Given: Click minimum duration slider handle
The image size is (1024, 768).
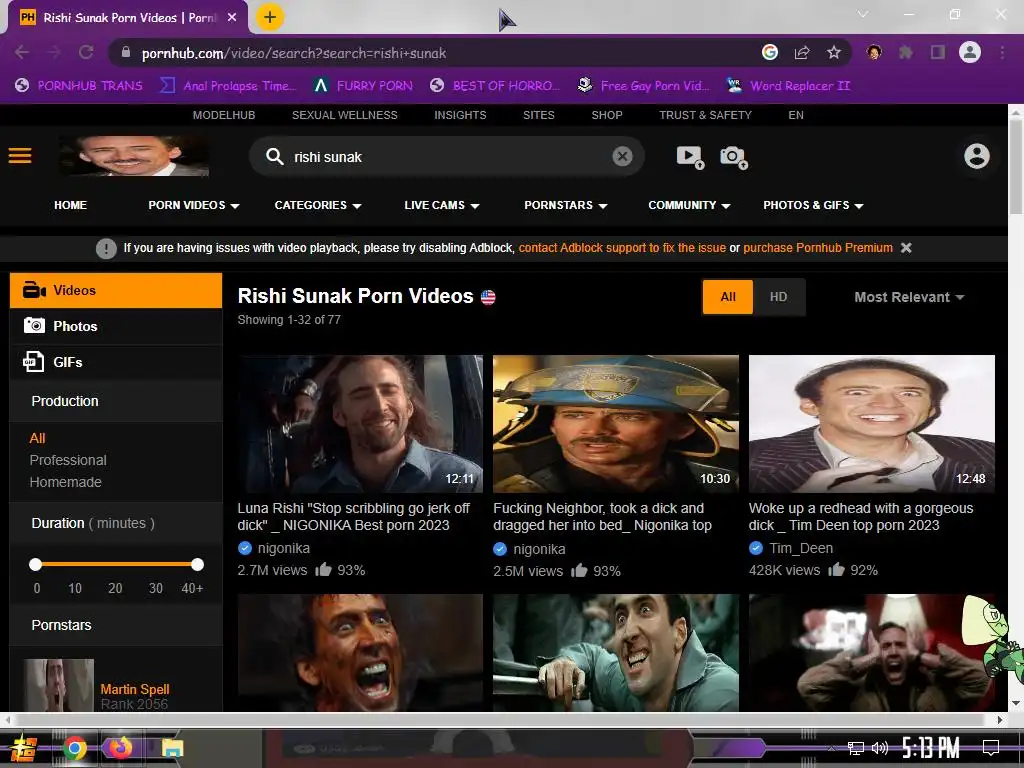Looking at the screenshot, I should (x=36, y=564).
